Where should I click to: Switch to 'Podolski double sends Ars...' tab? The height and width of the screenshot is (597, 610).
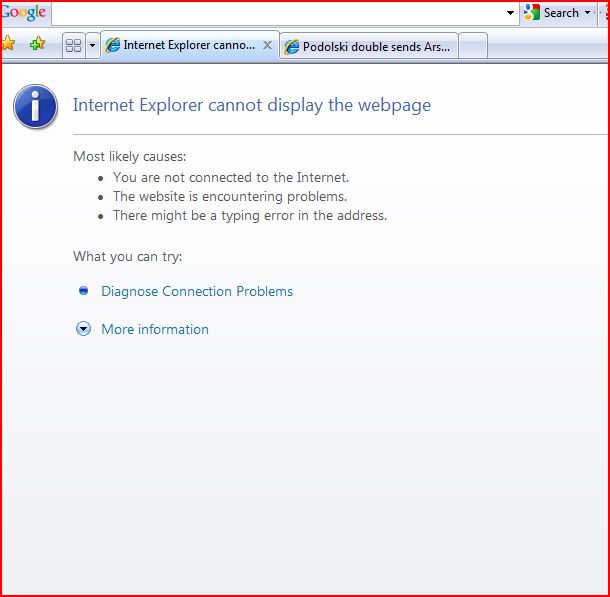(368, 46)
